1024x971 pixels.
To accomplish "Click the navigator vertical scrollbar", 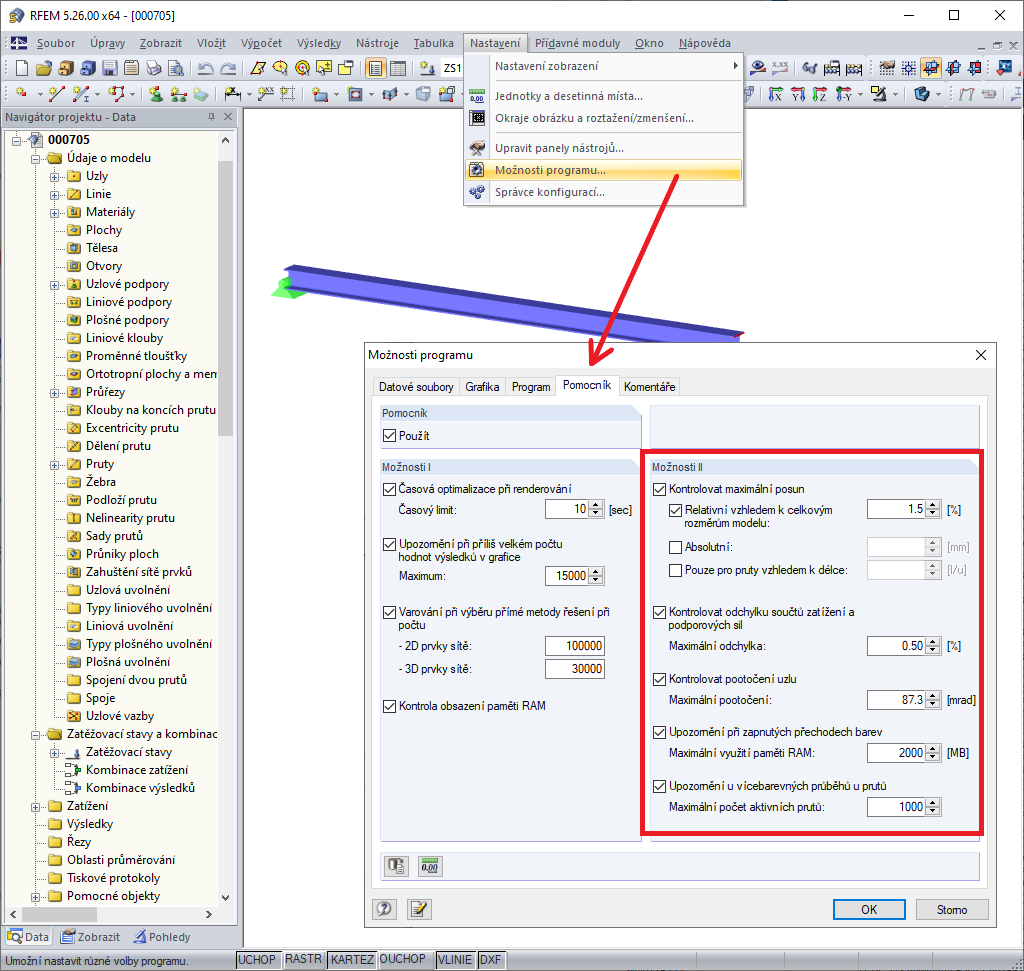I will pyautogui.click(x=225, y=297).
